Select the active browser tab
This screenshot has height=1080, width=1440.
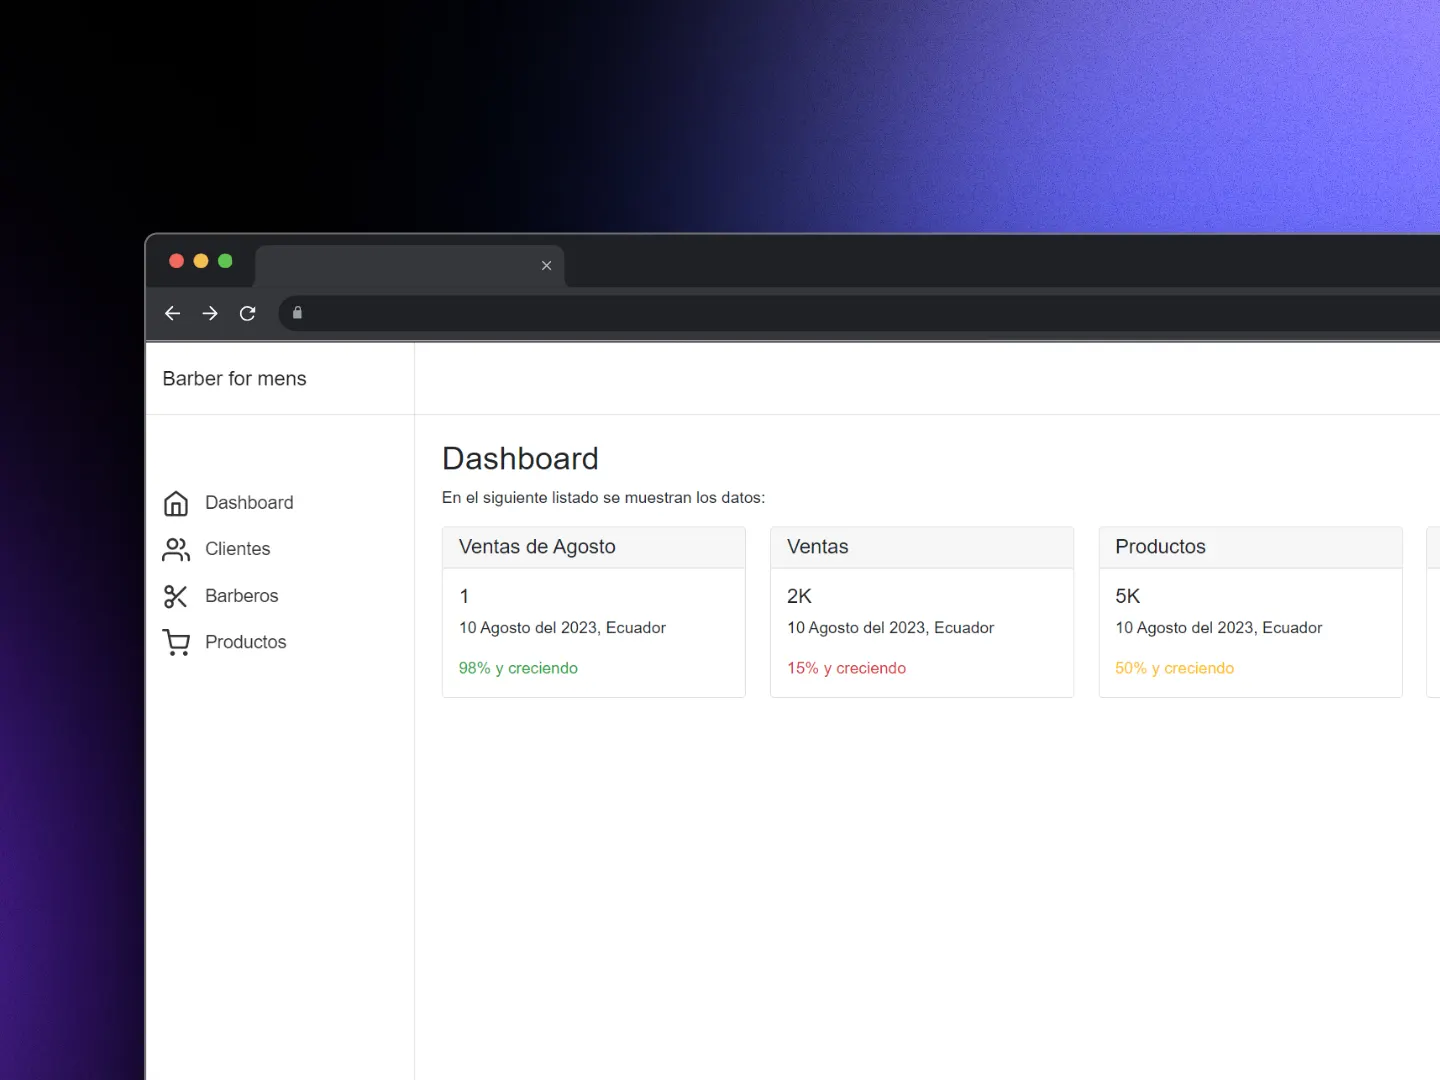click(x=400, y=266)
